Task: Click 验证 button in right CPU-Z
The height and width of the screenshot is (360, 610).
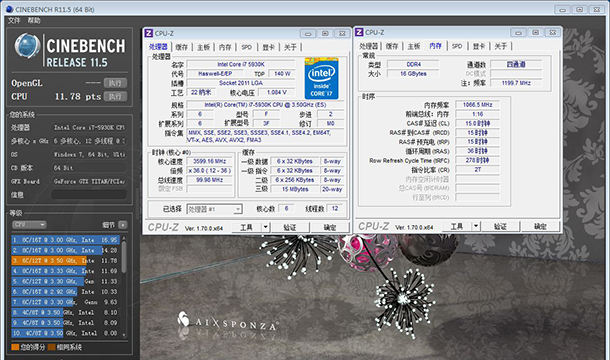Action: (500, 226)
